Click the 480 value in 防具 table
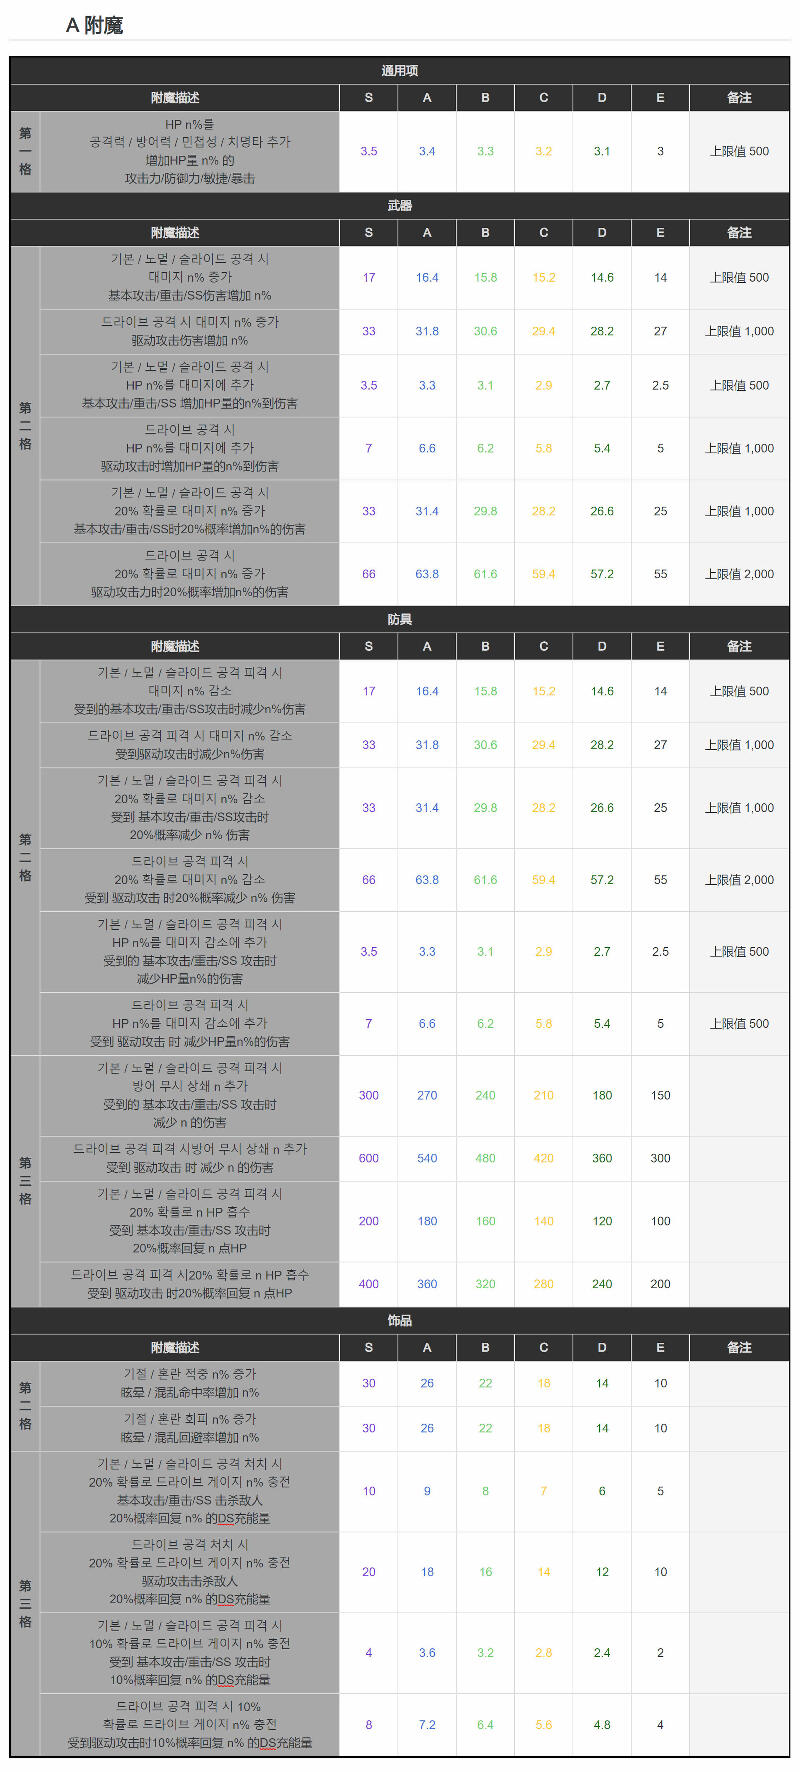 (485, 1158)
